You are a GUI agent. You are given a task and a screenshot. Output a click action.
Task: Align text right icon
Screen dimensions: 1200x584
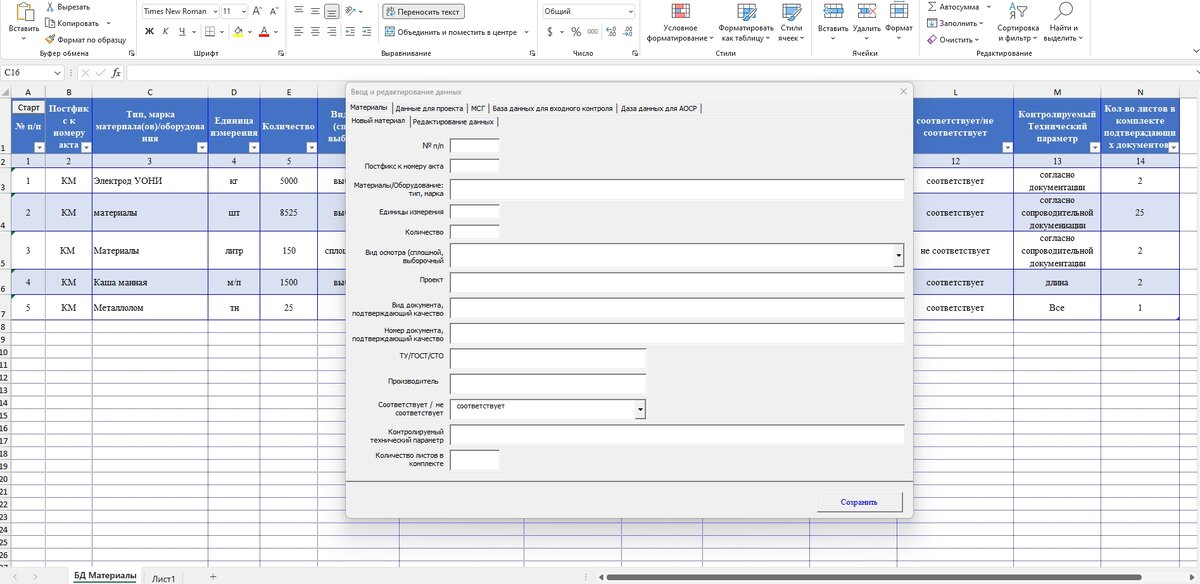click(x=332, y=31)
